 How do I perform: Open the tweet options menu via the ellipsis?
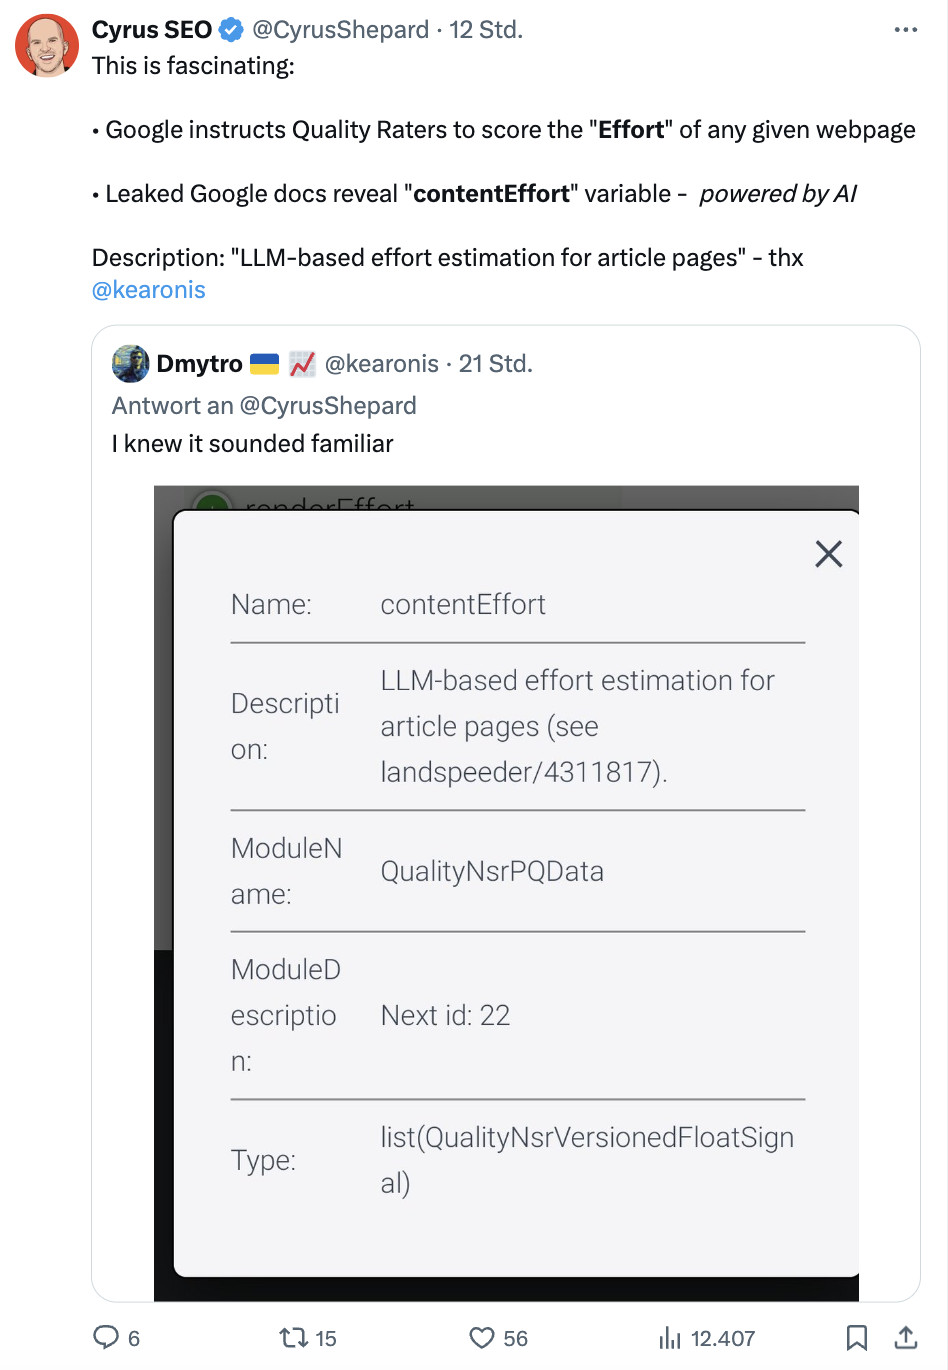pos(905,29)
